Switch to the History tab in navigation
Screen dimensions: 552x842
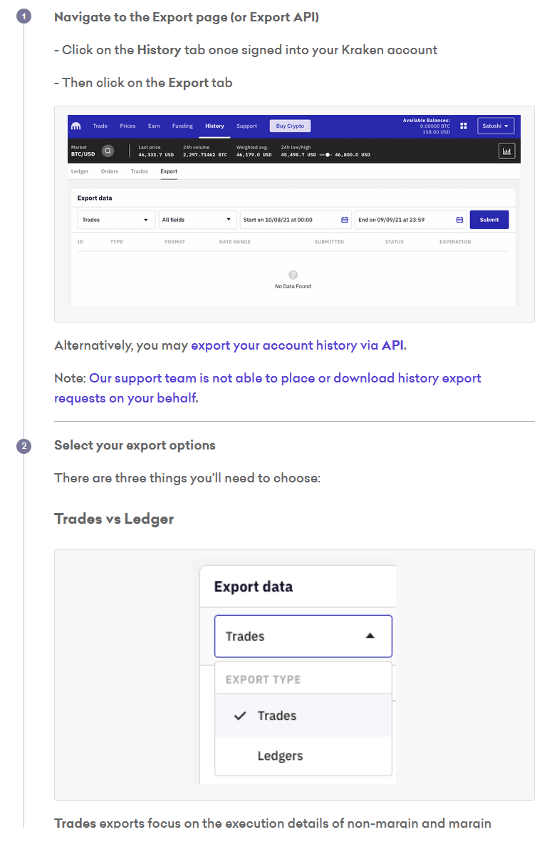coord(214,126)
